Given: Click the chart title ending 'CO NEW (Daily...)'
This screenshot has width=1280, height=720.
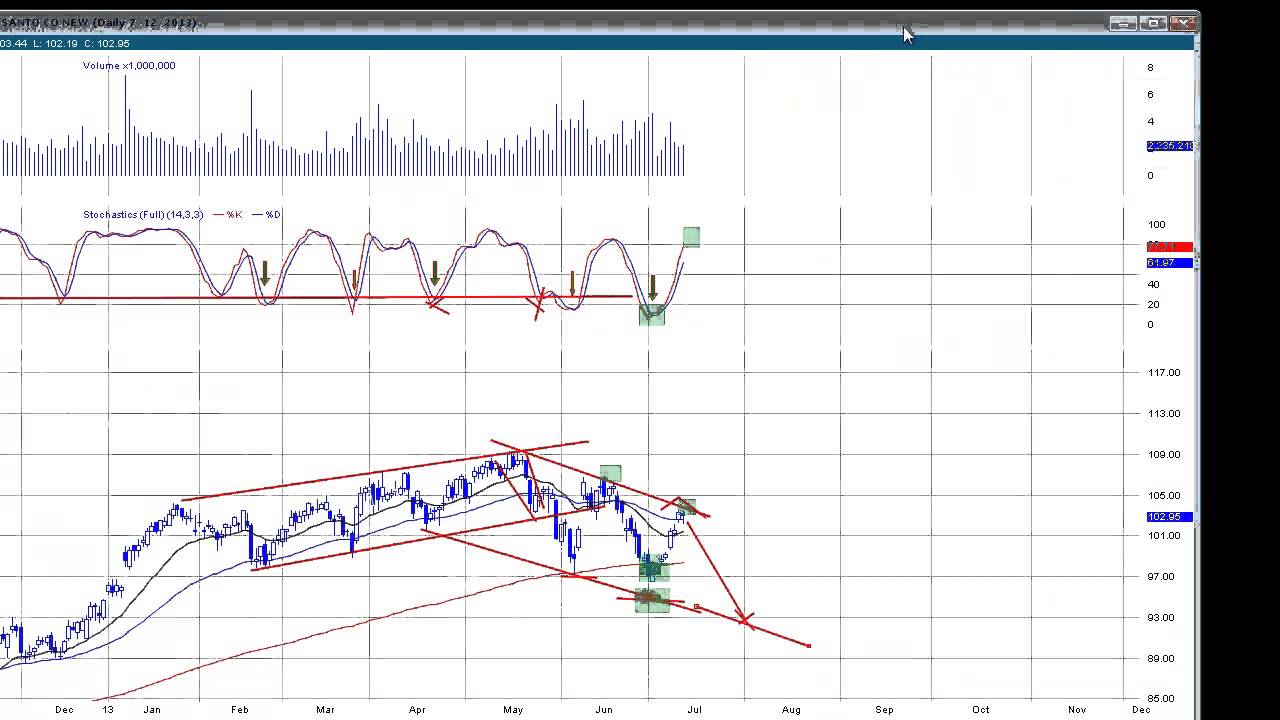Looking at the screenshot, I should pyautogui.click(x=98, y=23).
